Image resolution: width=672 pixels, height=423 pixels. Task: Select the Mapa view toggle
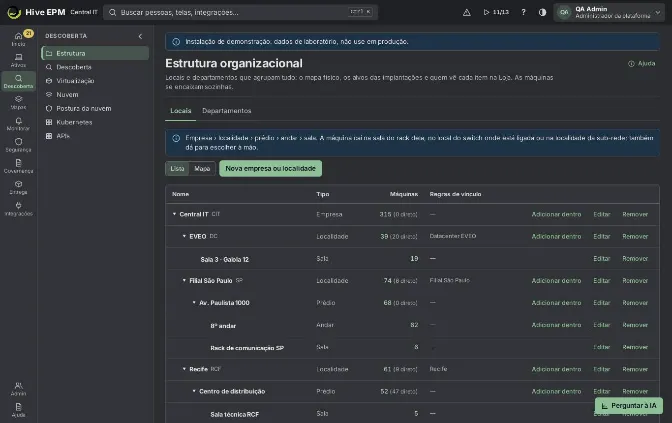point(202,168)
